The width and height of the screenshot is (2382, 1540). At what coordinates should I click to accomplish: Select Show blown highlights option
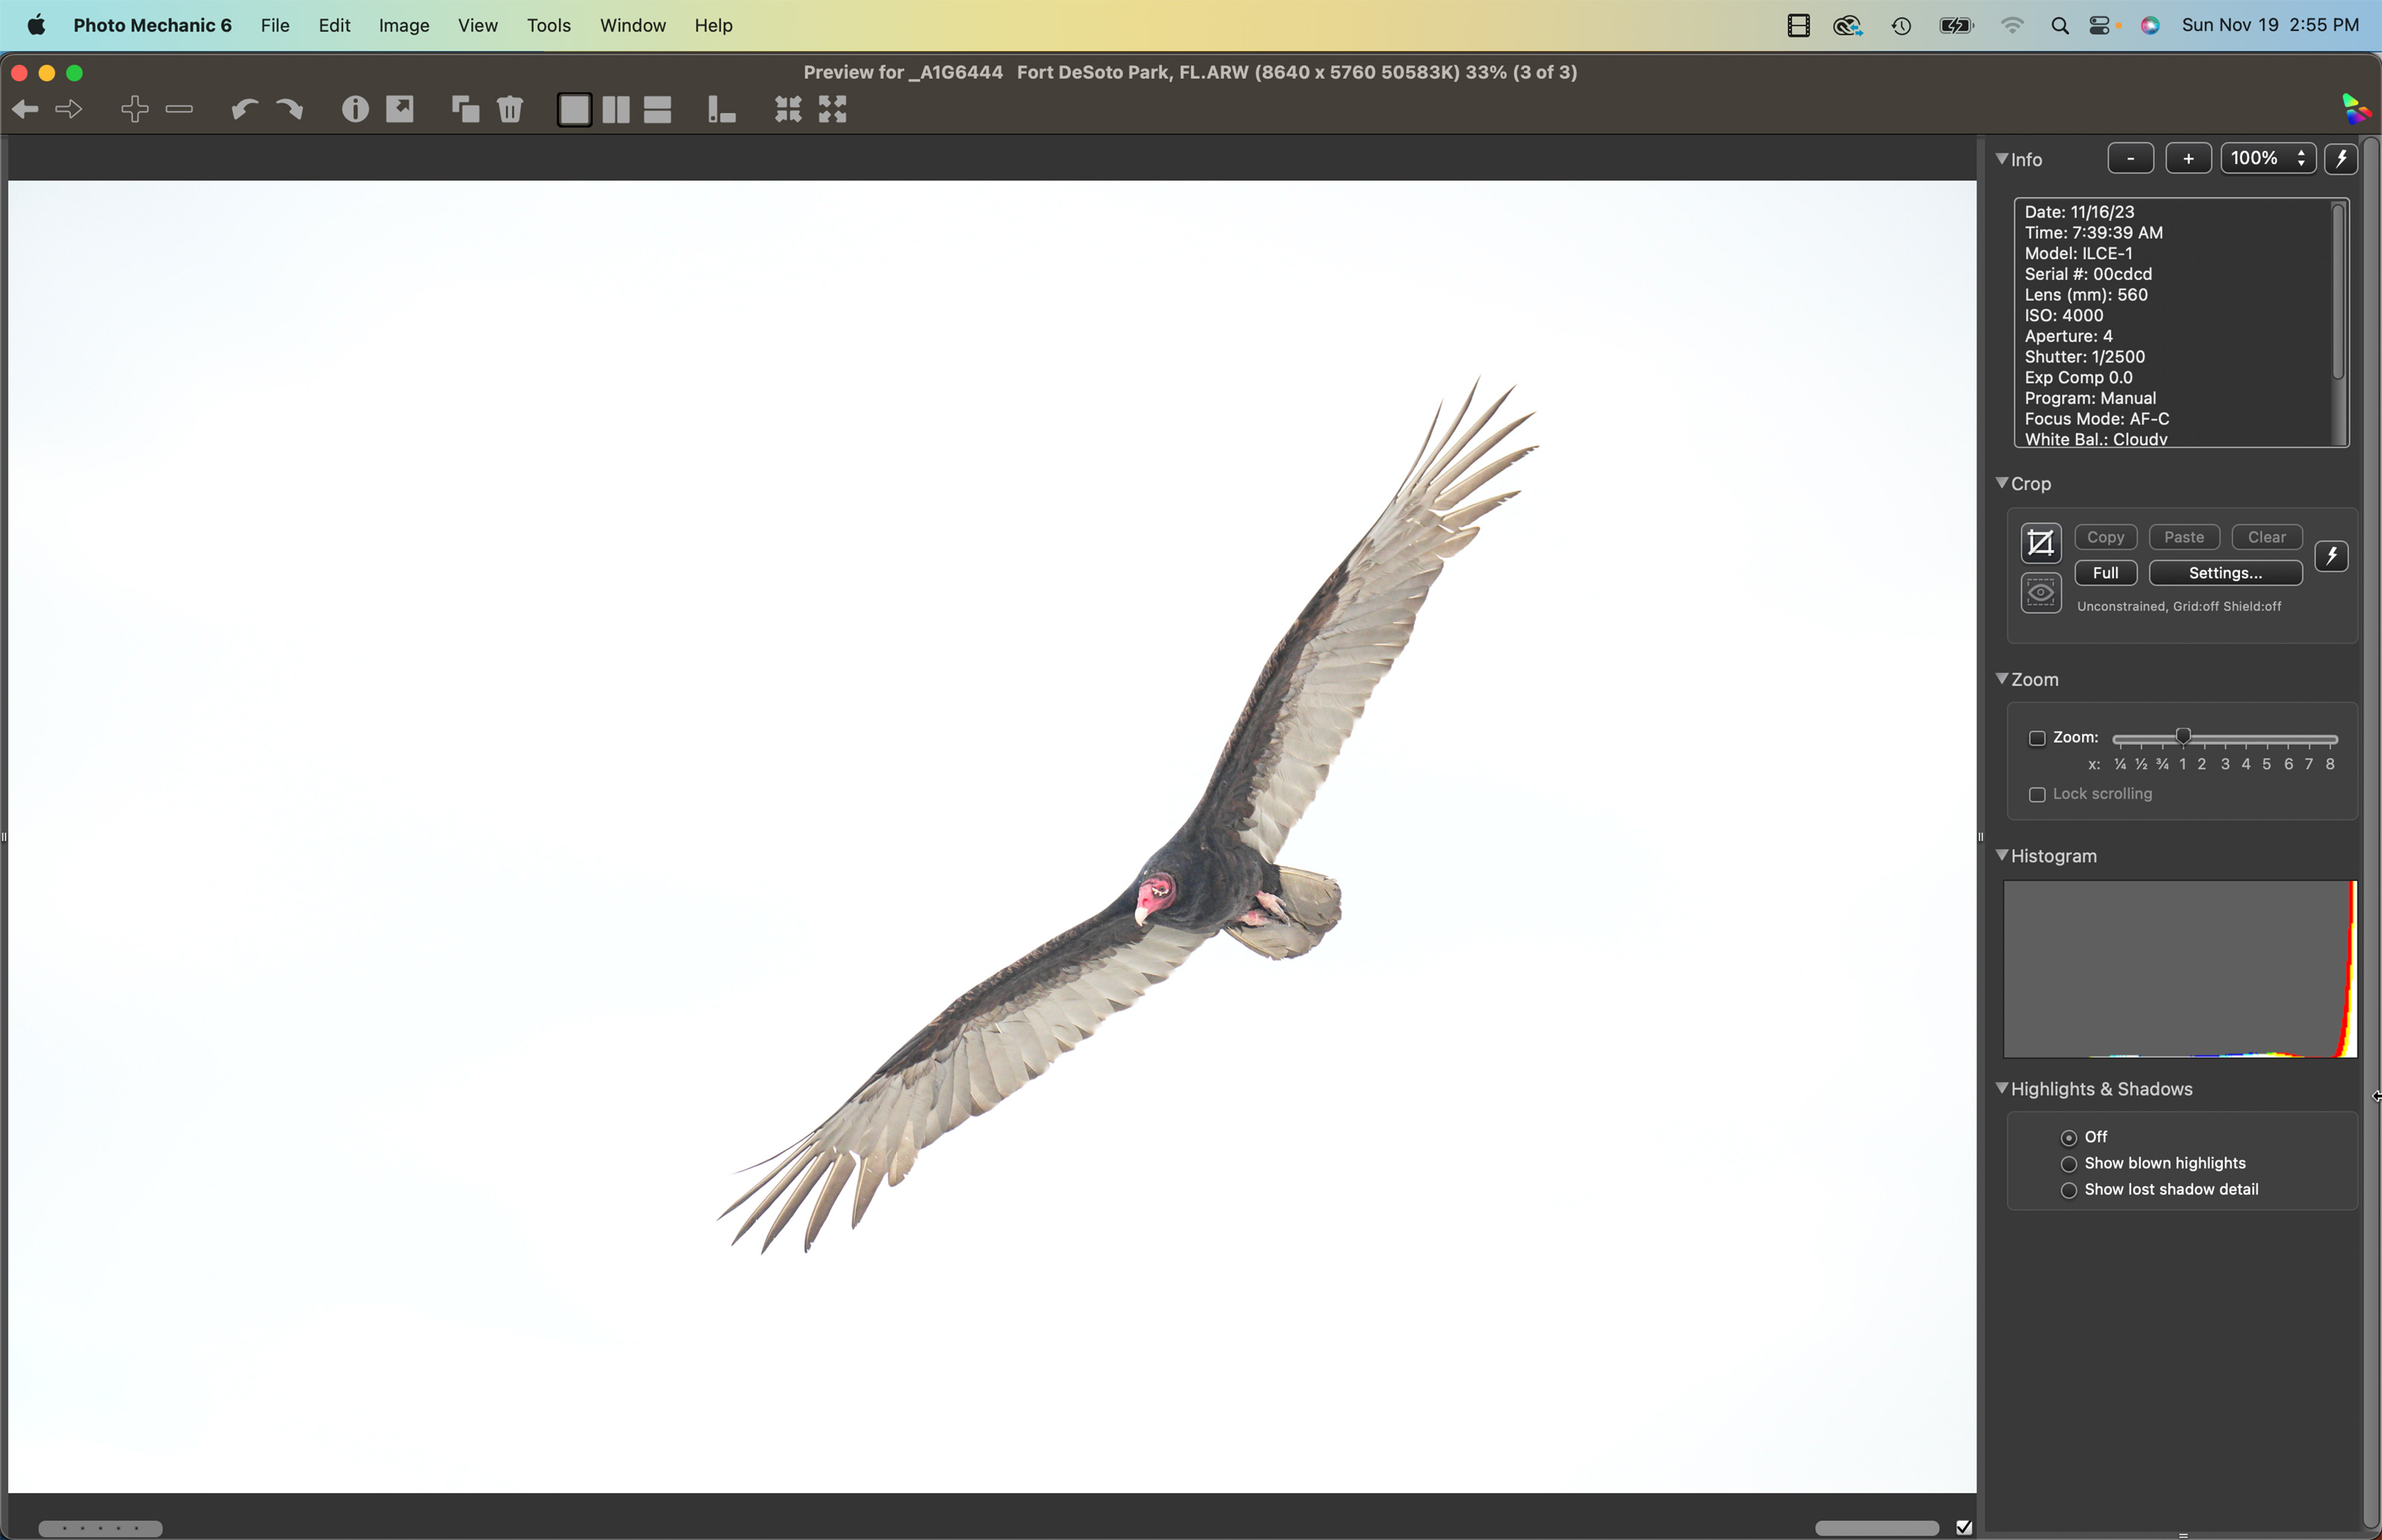(2069, 1164)
